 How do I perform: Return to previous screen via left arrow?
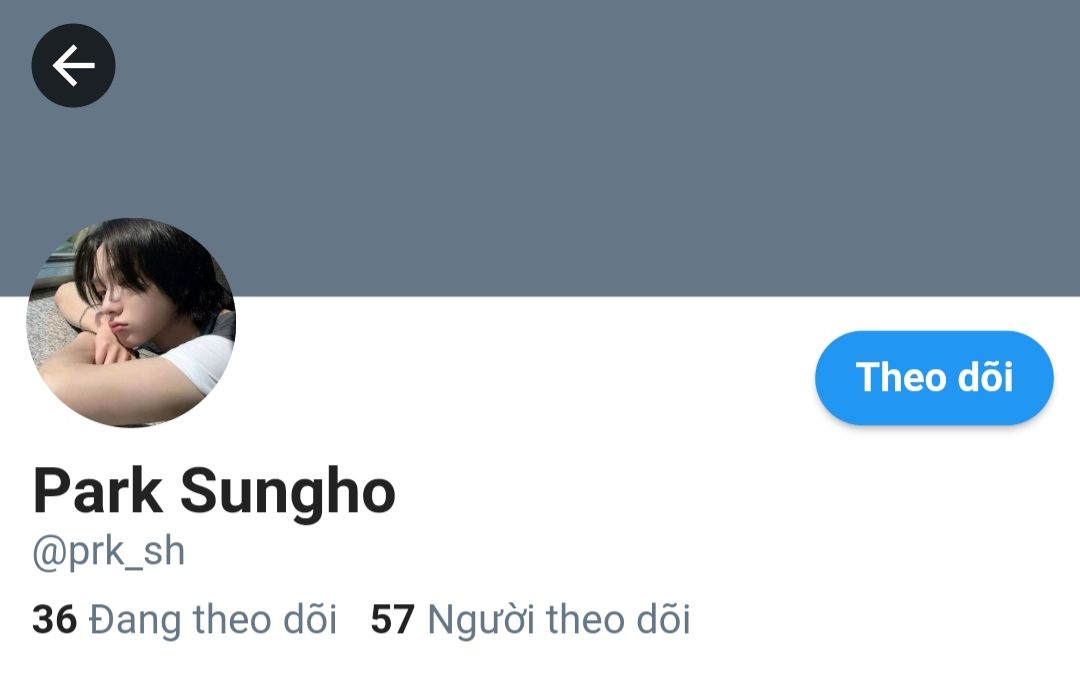73,65
